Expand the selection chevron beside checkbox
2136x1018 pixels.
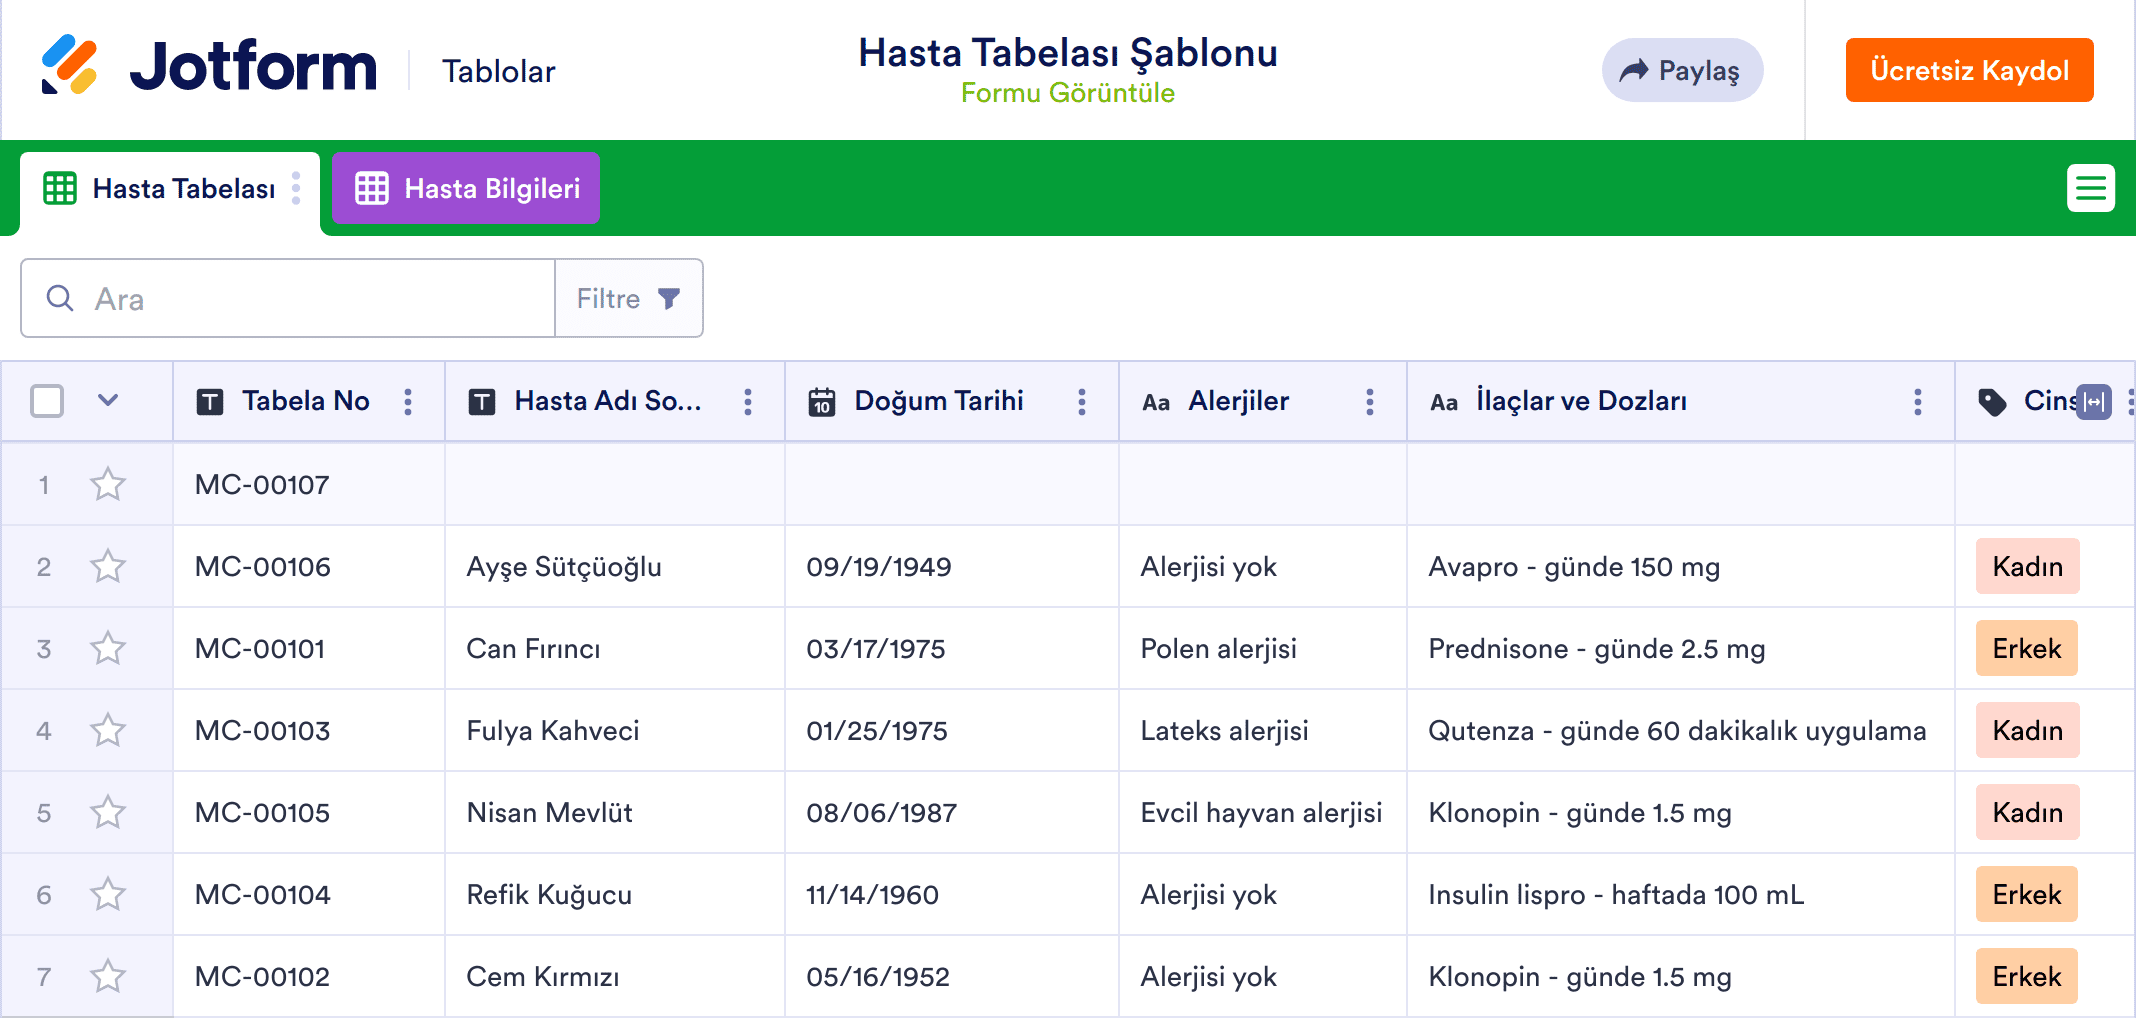click(108, 401)
